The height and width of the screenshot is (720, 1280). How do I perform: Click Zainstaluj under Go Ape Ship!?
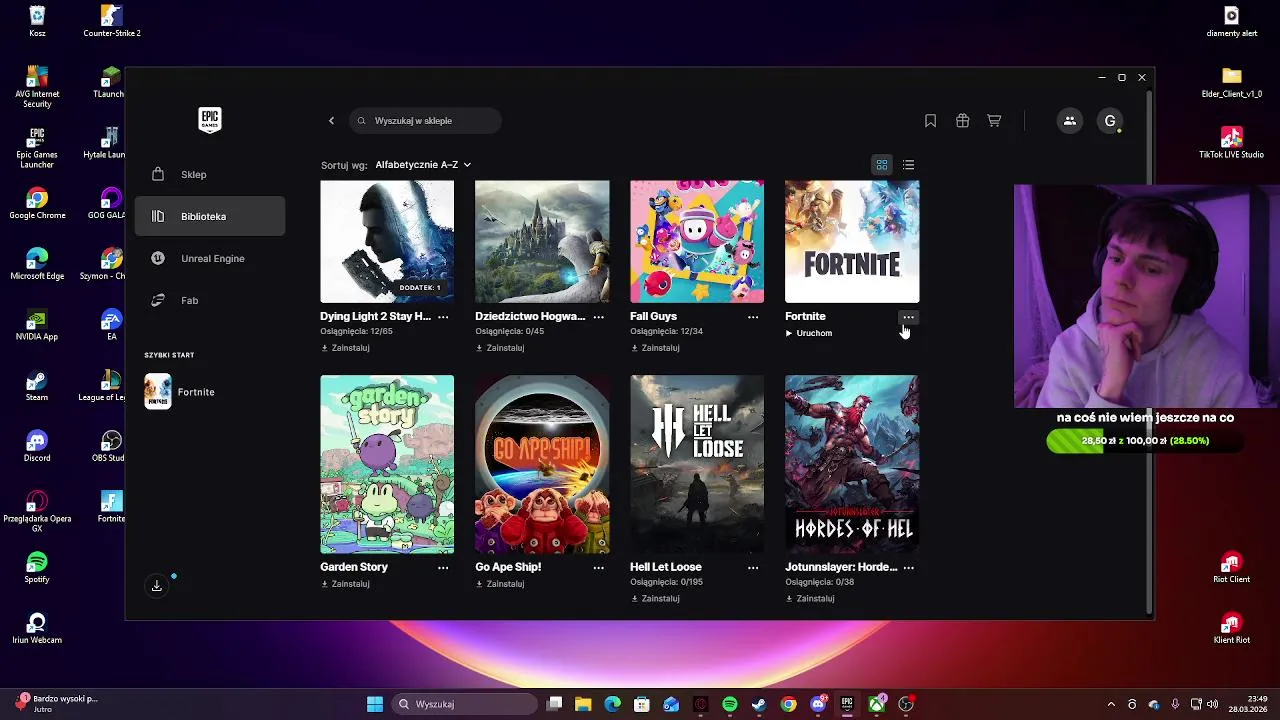coord(500,584)
